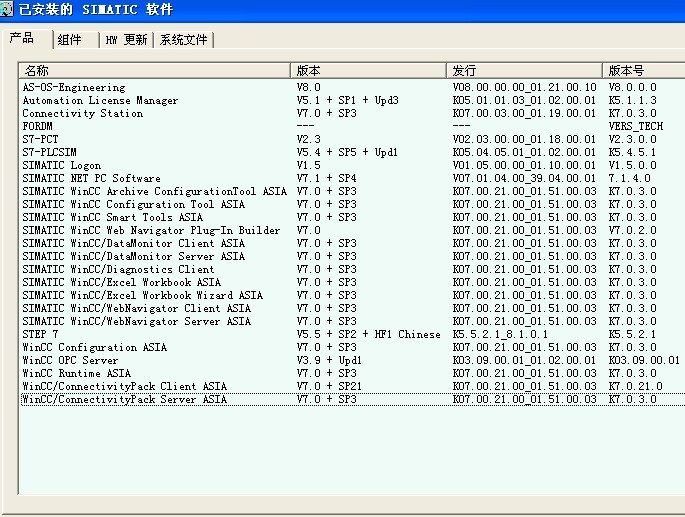Viewport: 685px width, 517px height.
Task: Select SIMATIC WinCC Smart Tools ASIA
Action: click(113, 218)
